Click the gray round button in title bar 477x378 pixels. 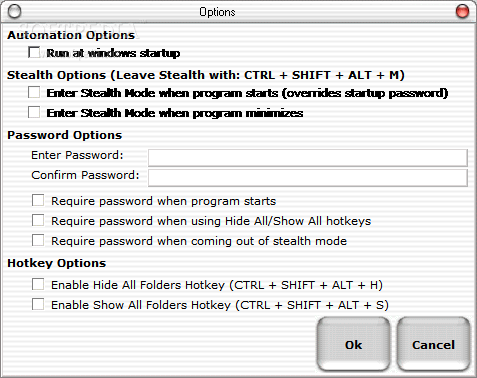tap(14, 12)
